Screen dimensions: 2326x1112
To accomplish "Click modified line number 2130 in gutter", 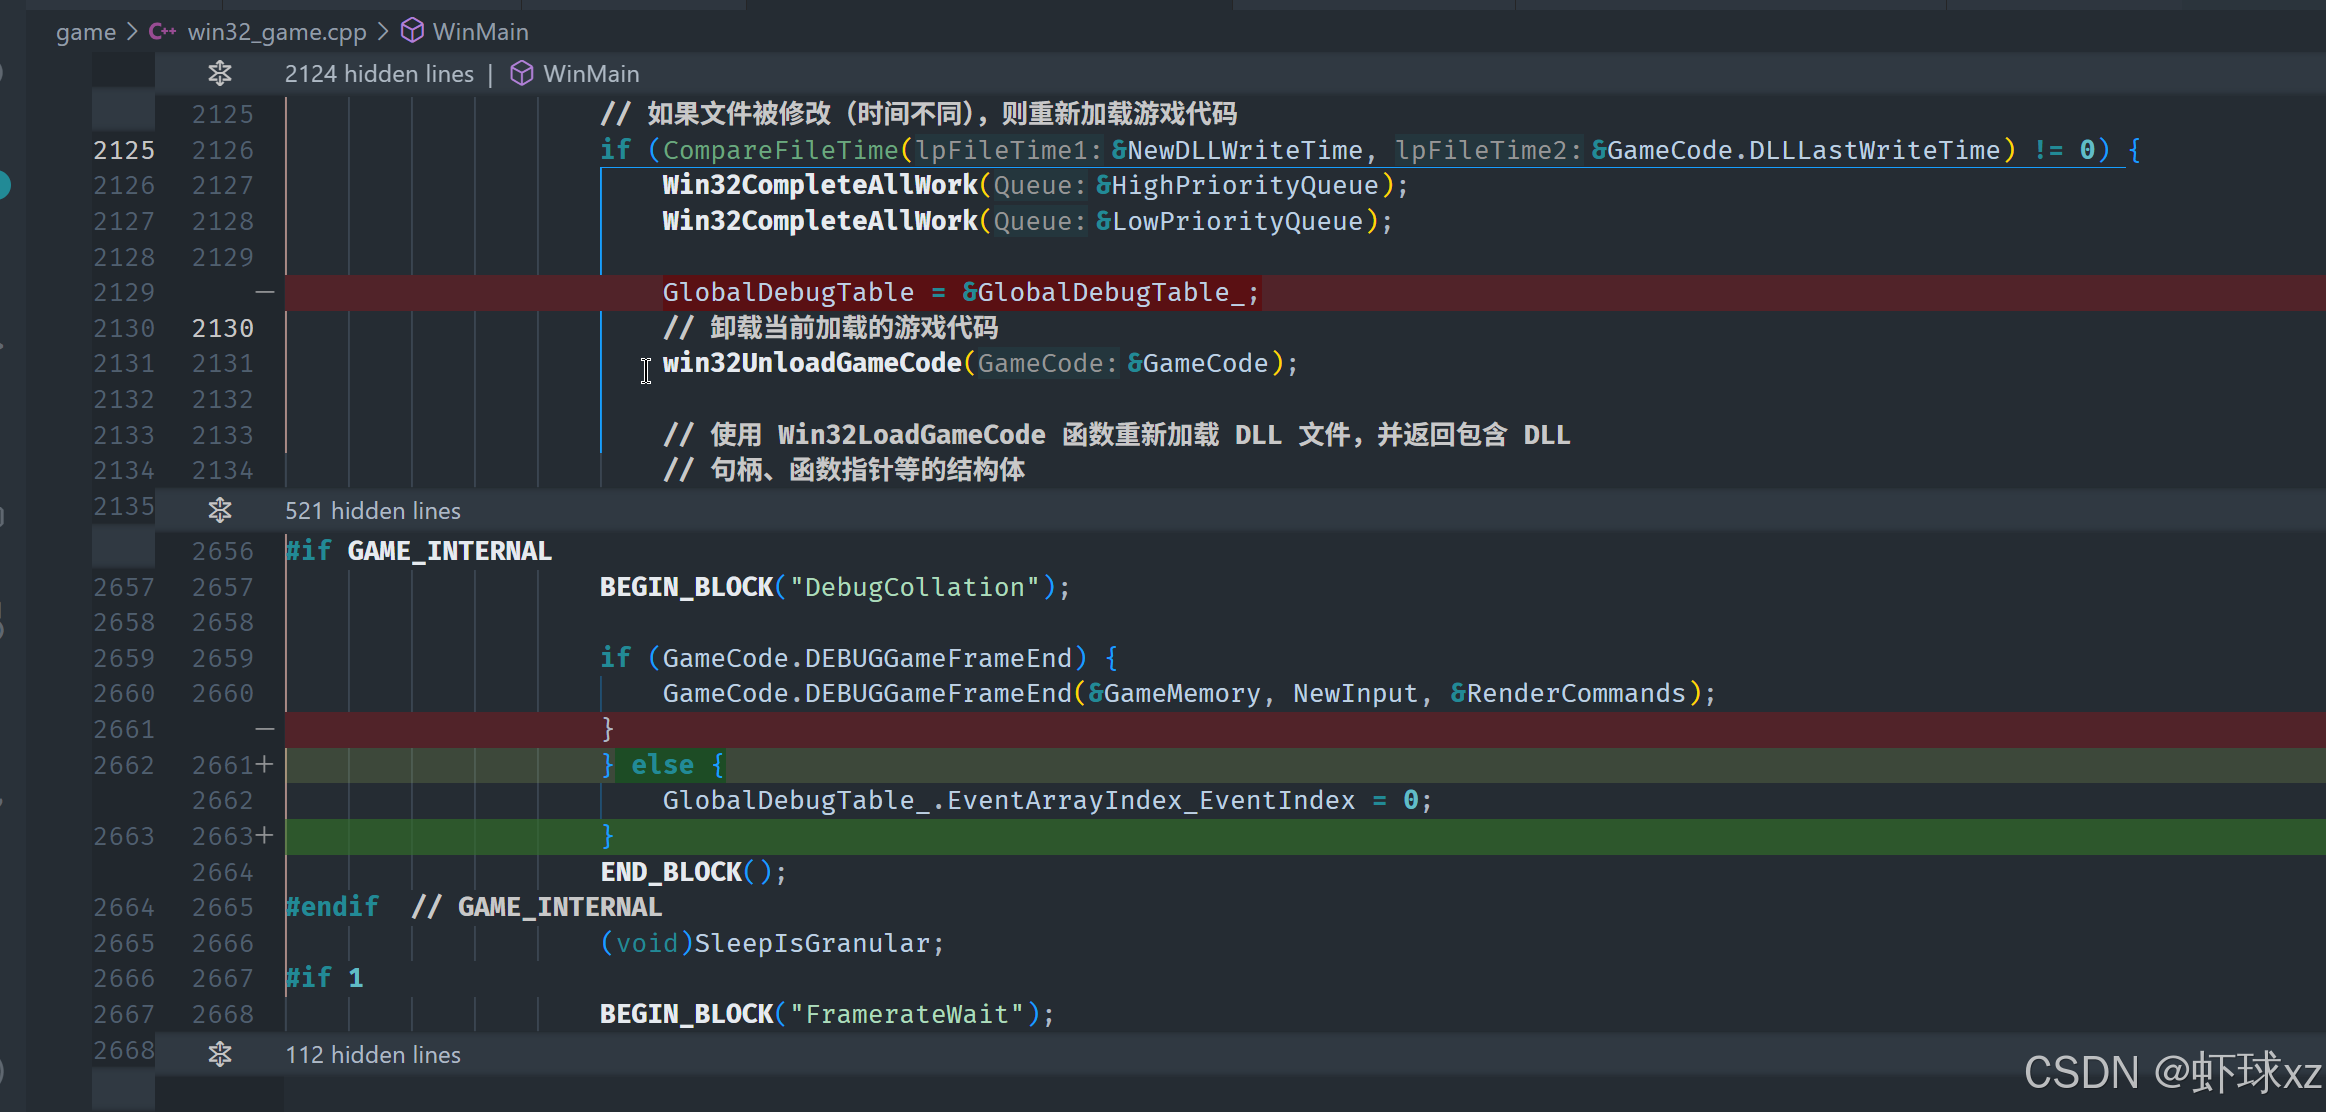I will (223, 328).
